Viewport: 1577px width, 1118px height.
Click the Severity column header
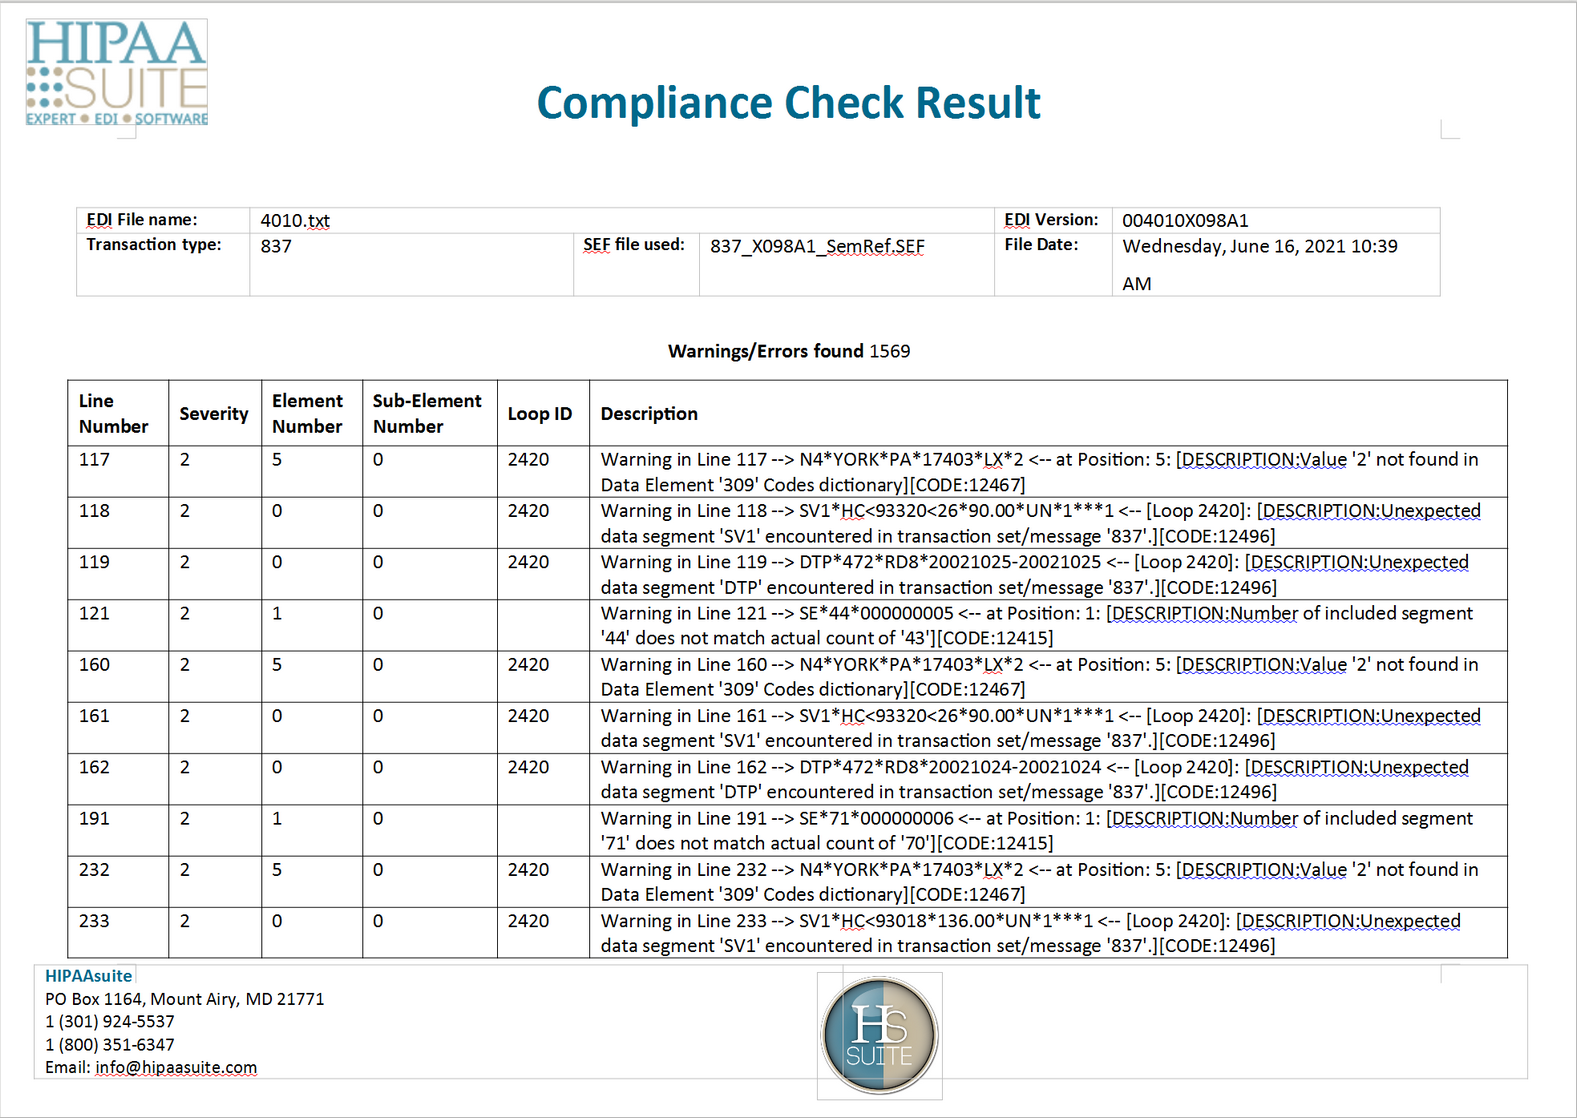214,413
